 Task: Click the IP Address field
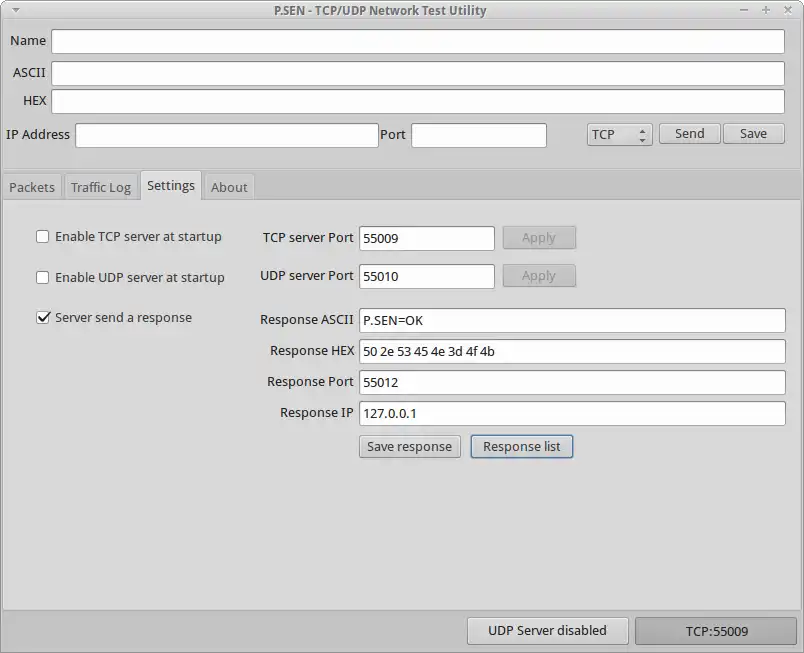(x=227, y=135)
